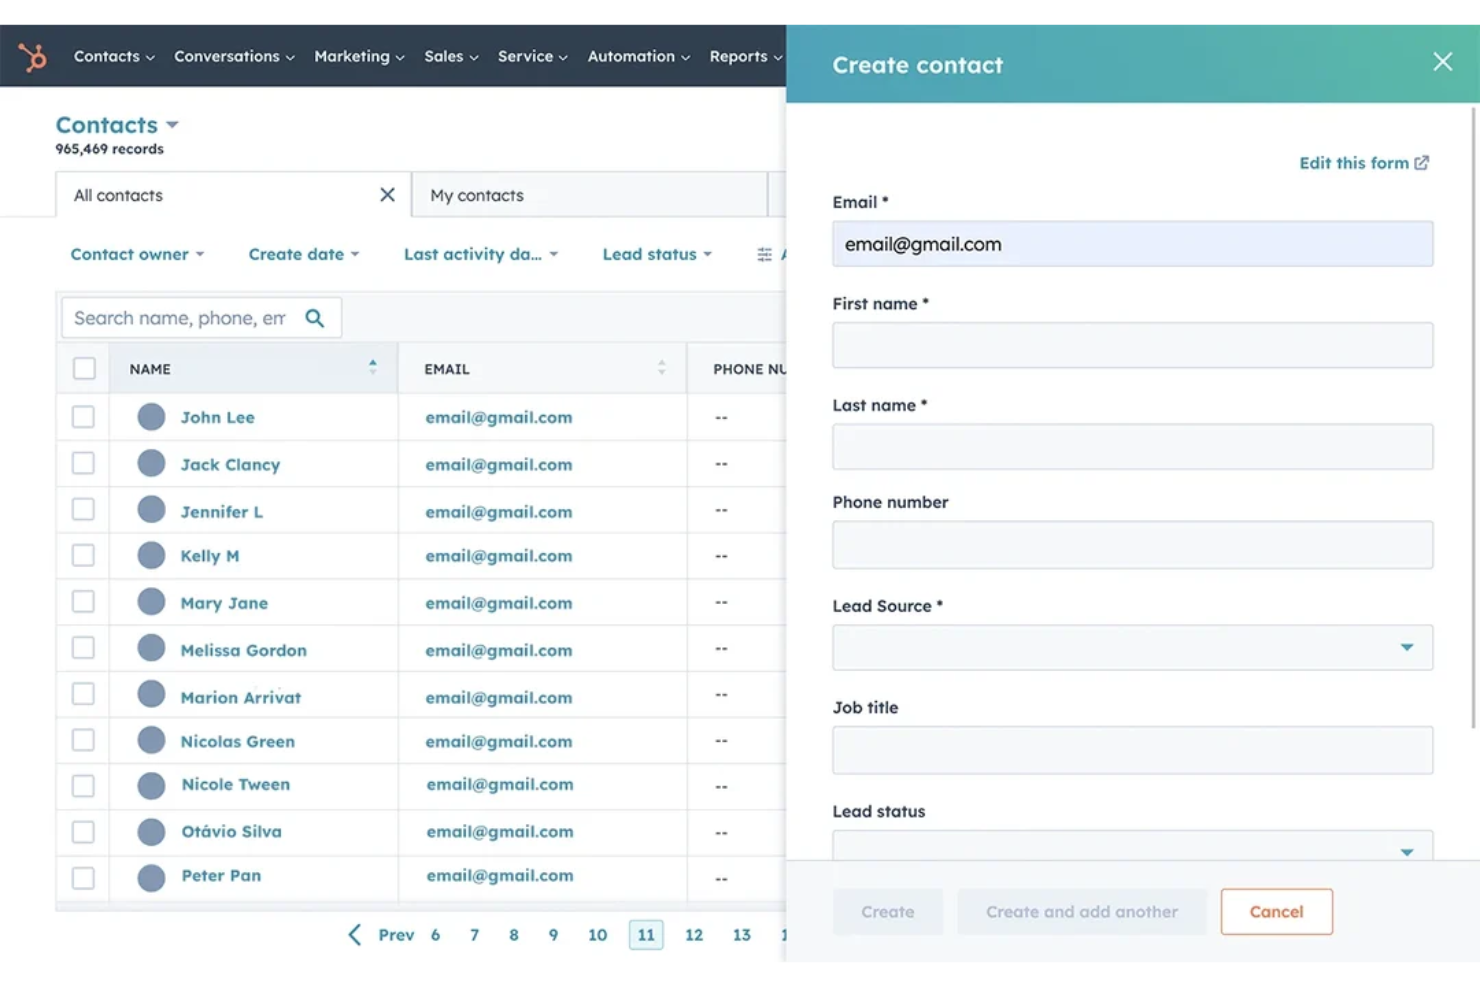The image size is (1480, 987).
Task: Click the Email input field
Action: tap(1132, 243)
